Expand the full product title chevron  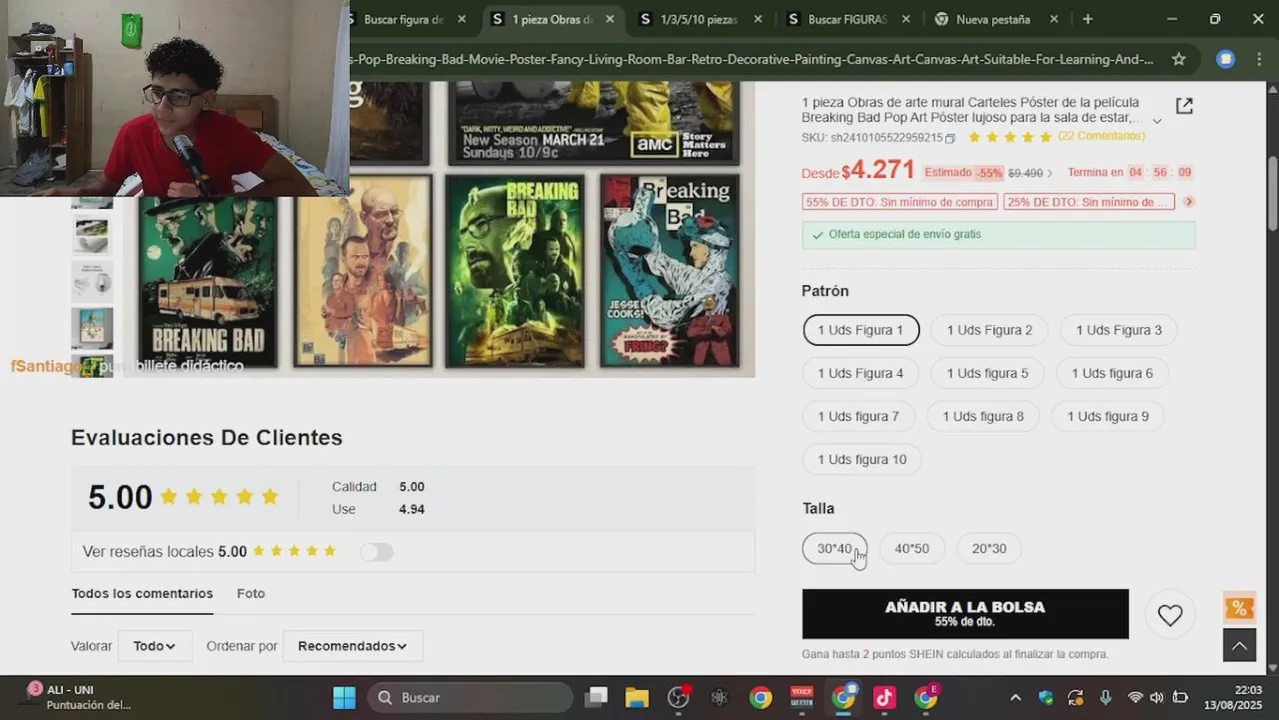click(x=1157, y=121)
